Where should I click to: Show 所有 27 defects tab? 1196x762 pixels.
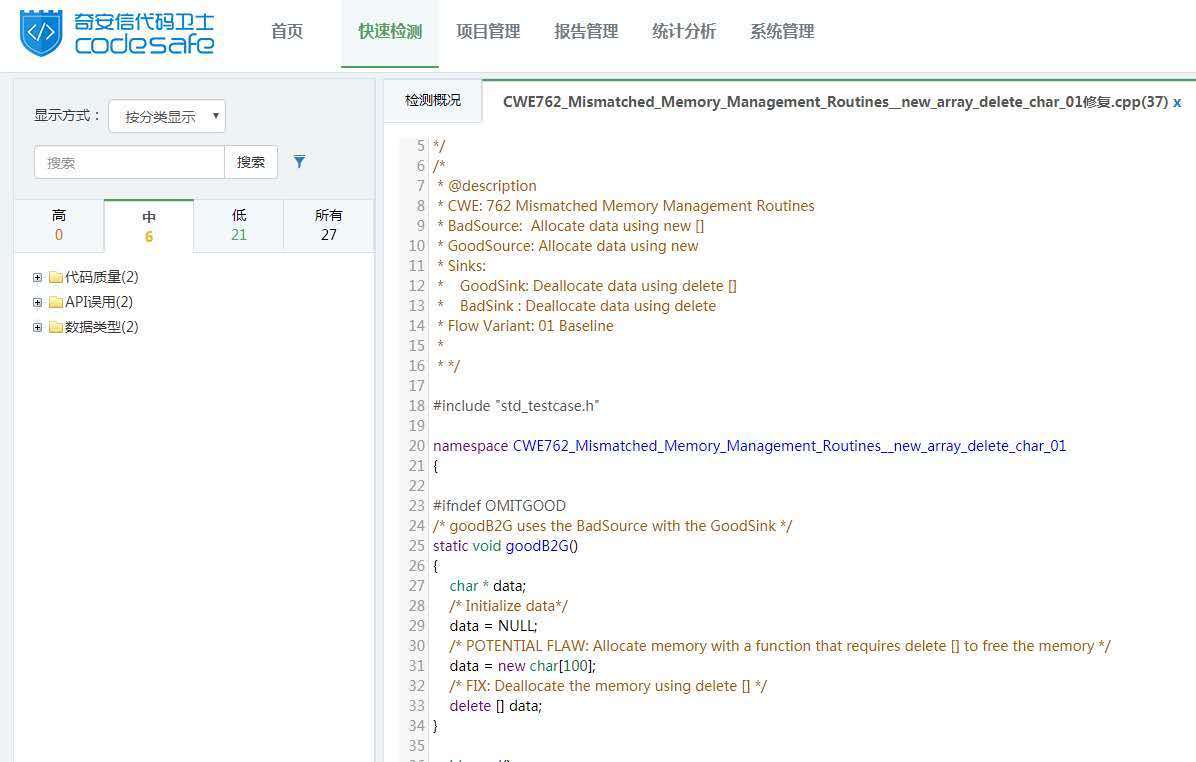pos(329,225)
